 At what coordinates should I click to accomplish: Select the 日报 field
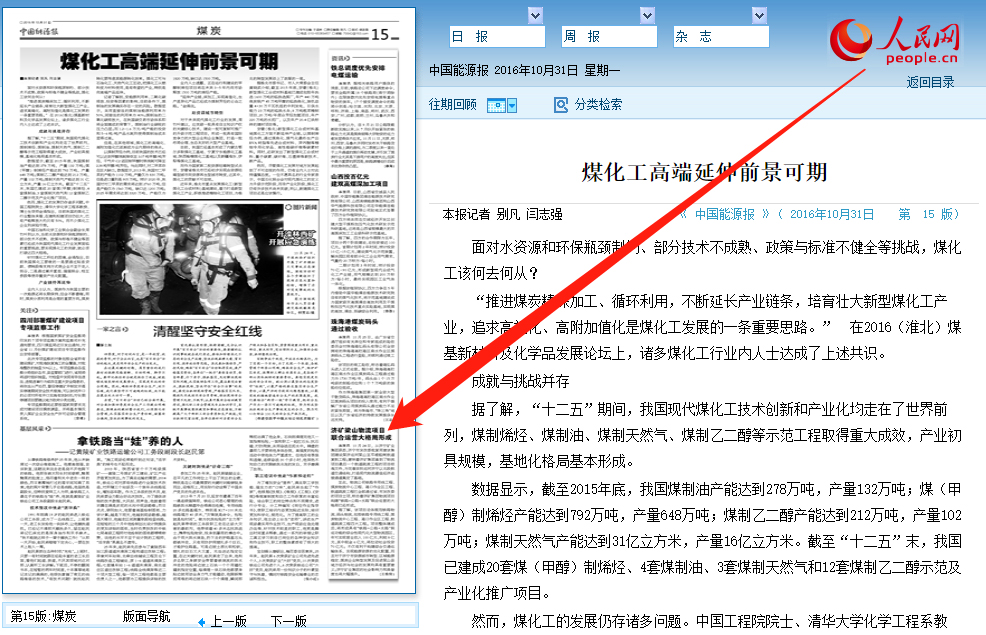497,36
